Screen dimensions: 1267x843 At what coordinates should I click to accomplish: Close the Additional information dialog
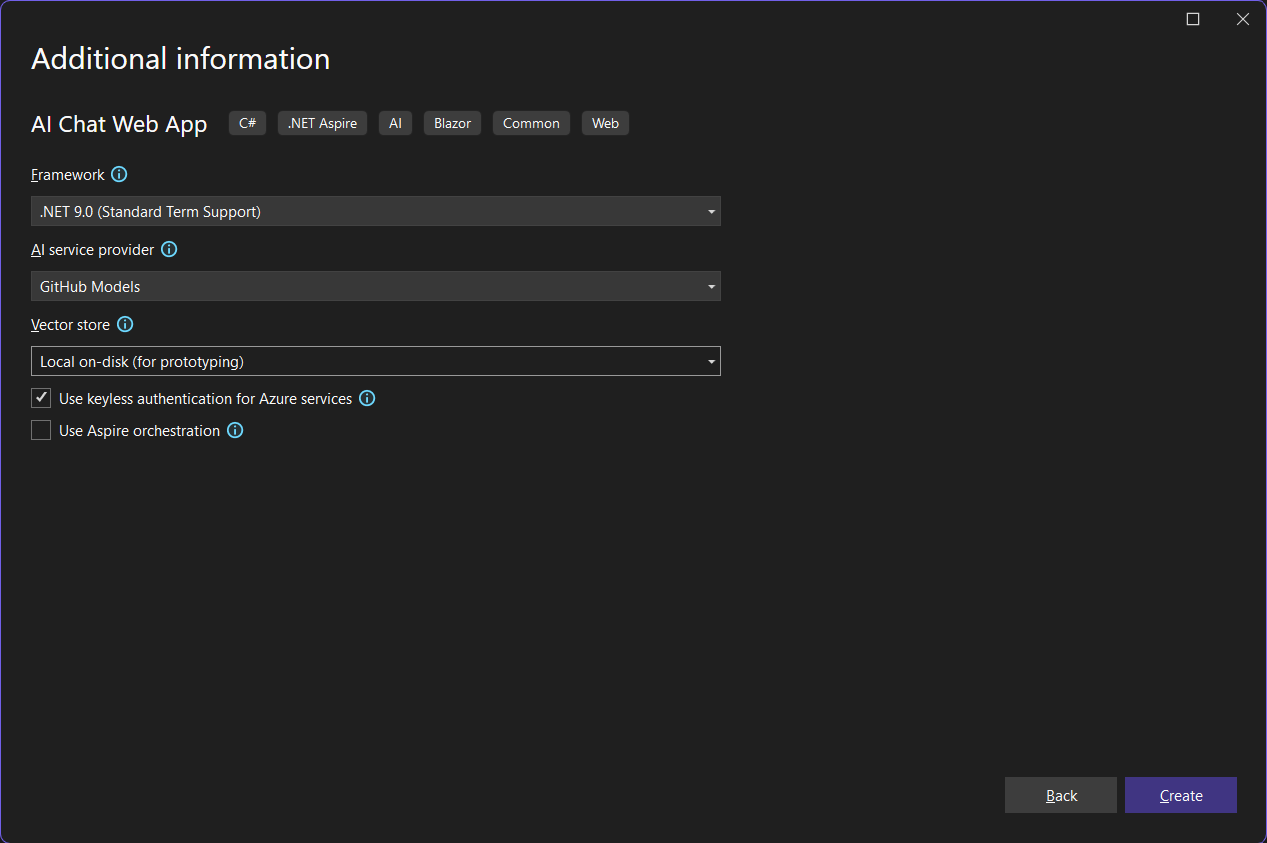point(1243,19)
